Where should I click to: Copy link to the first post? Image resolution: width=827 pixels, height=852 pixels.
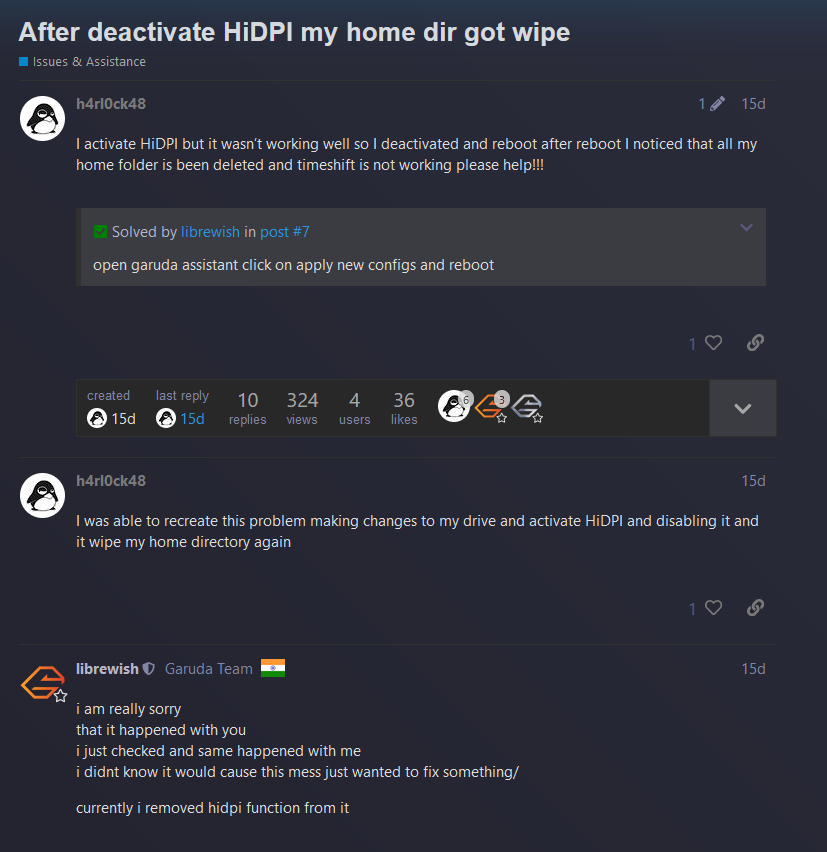tap(755, 343)
